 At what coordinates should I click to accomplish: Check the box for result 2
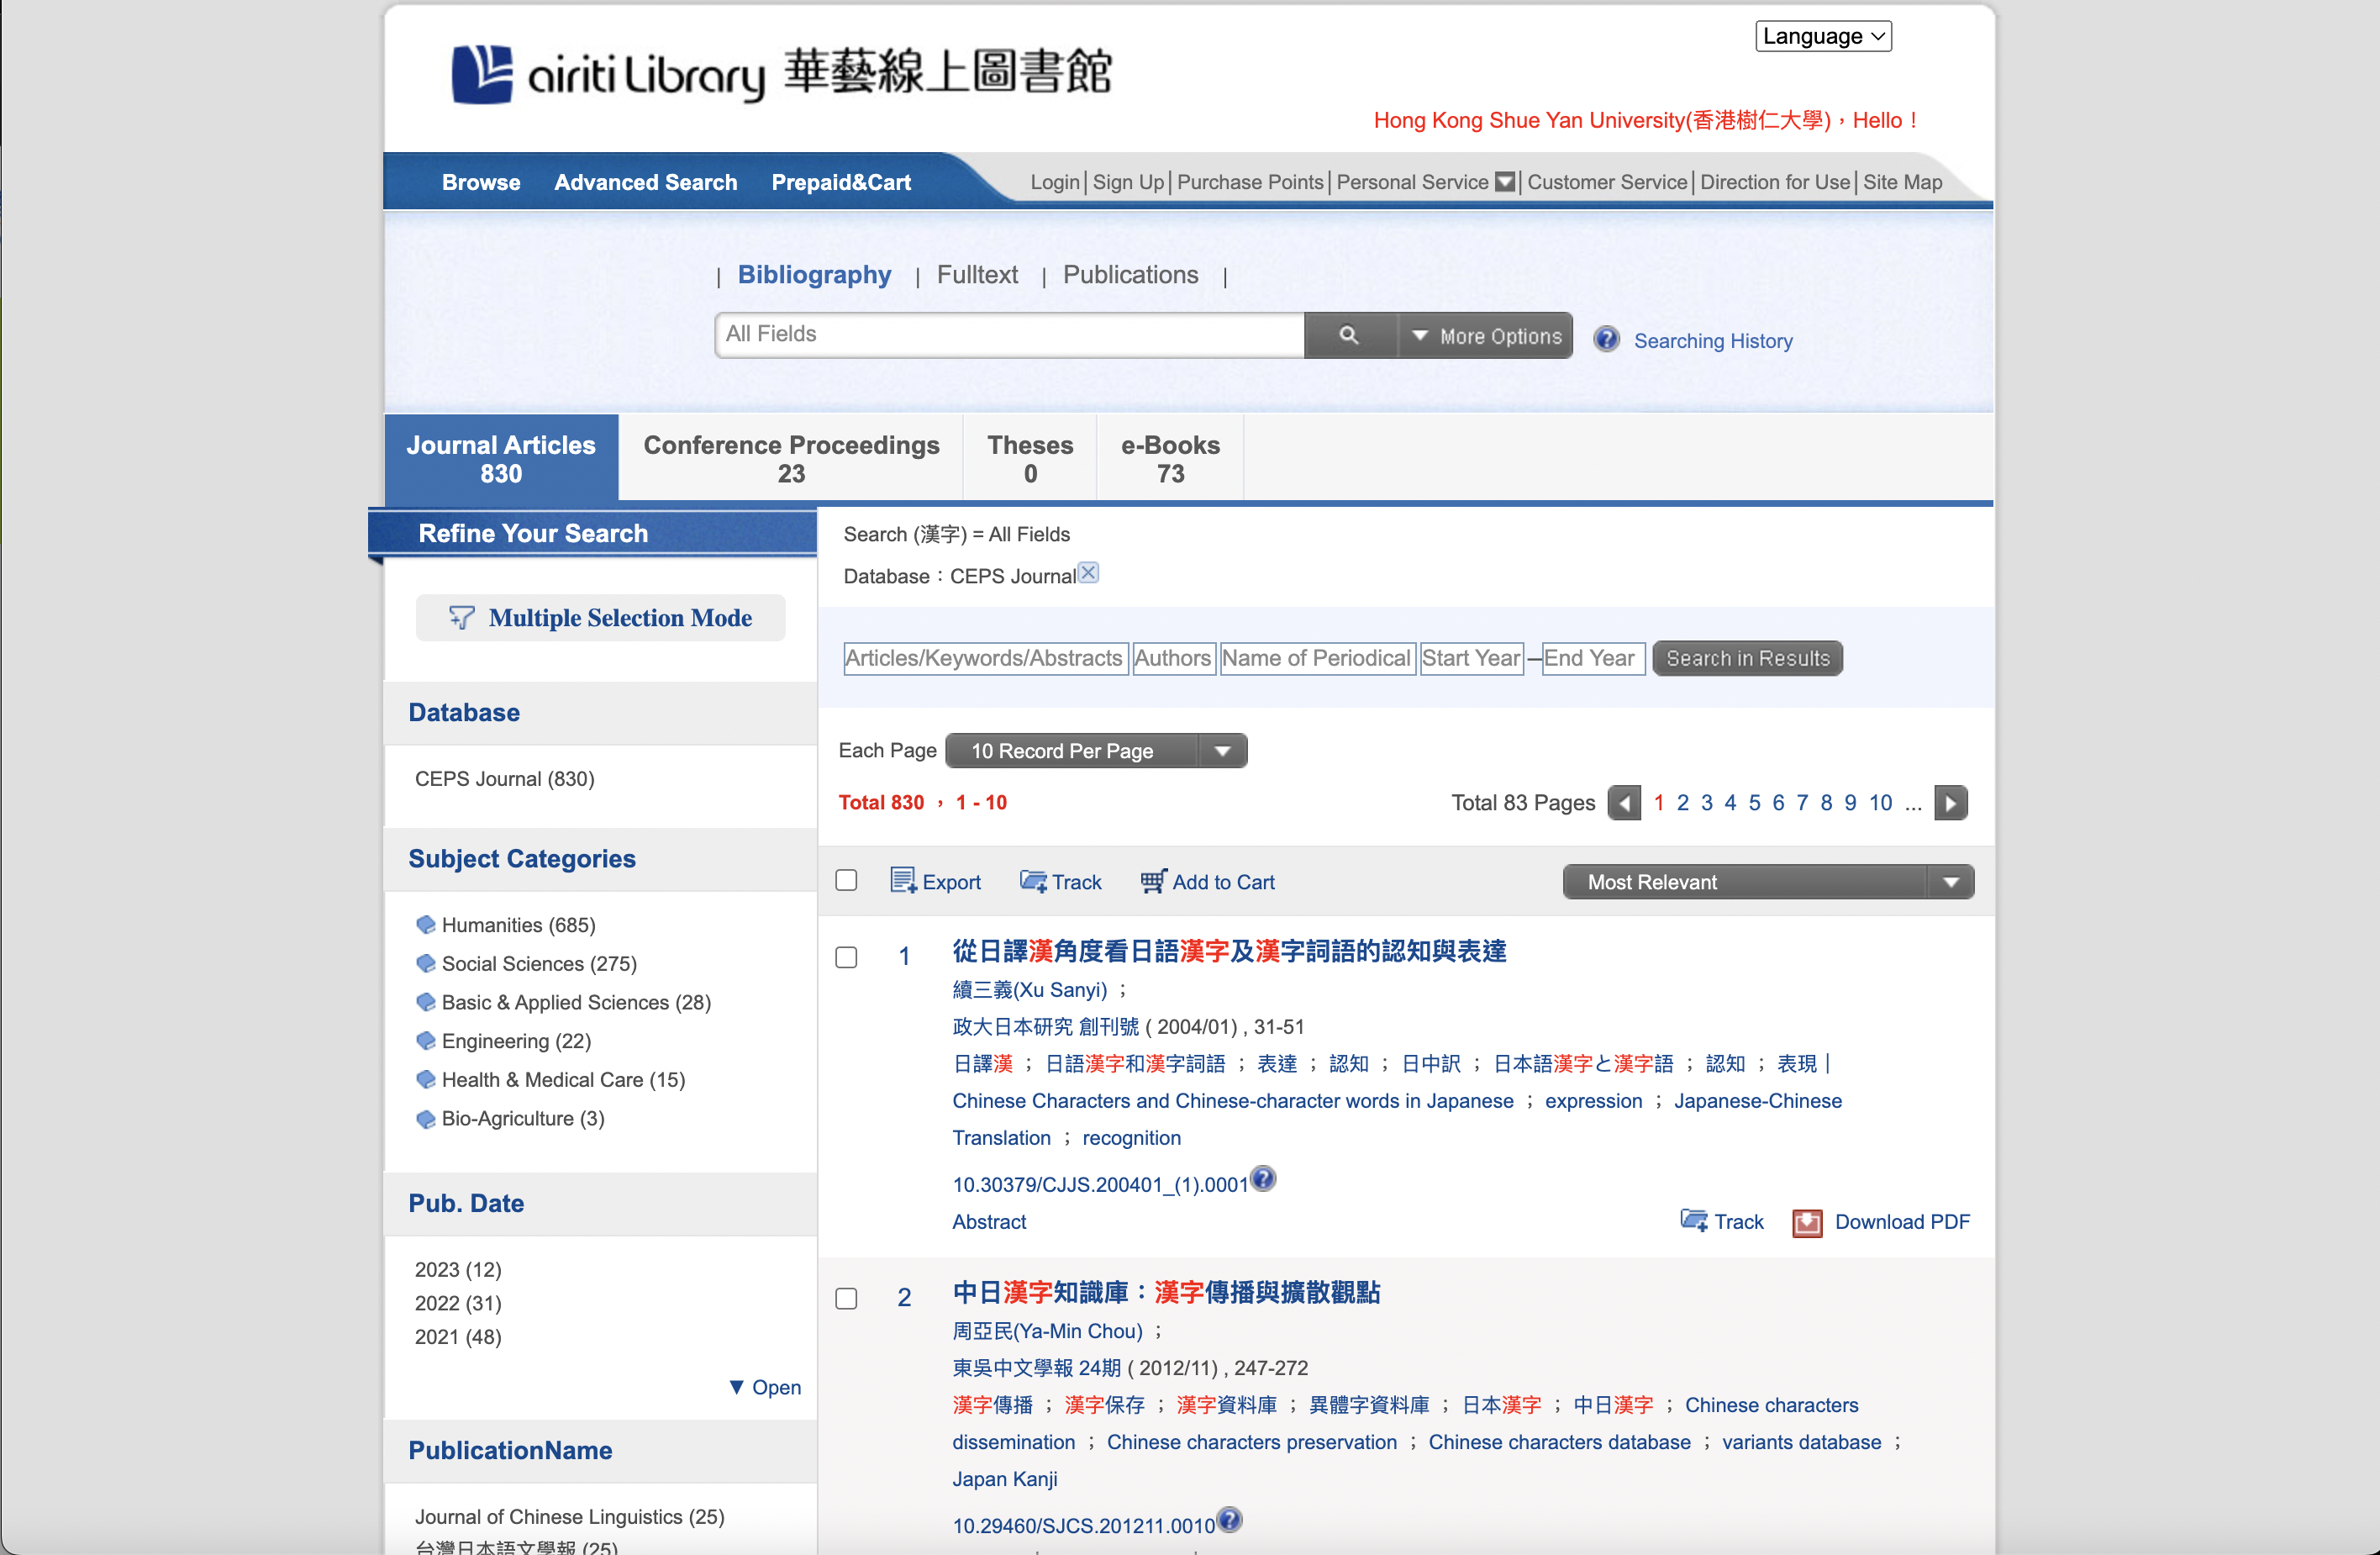click(846, 1298)
